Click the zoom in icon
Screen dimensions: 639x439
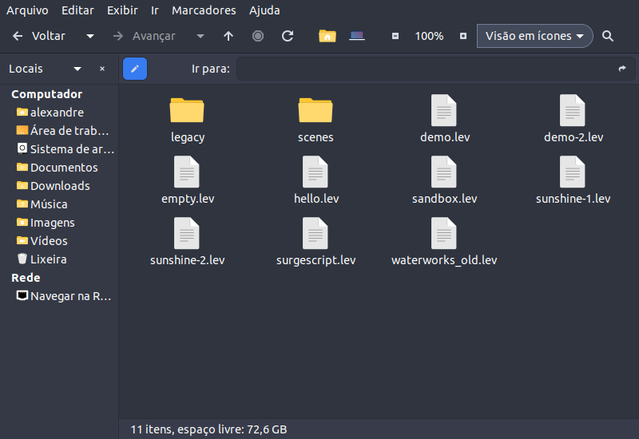point(463,36)
